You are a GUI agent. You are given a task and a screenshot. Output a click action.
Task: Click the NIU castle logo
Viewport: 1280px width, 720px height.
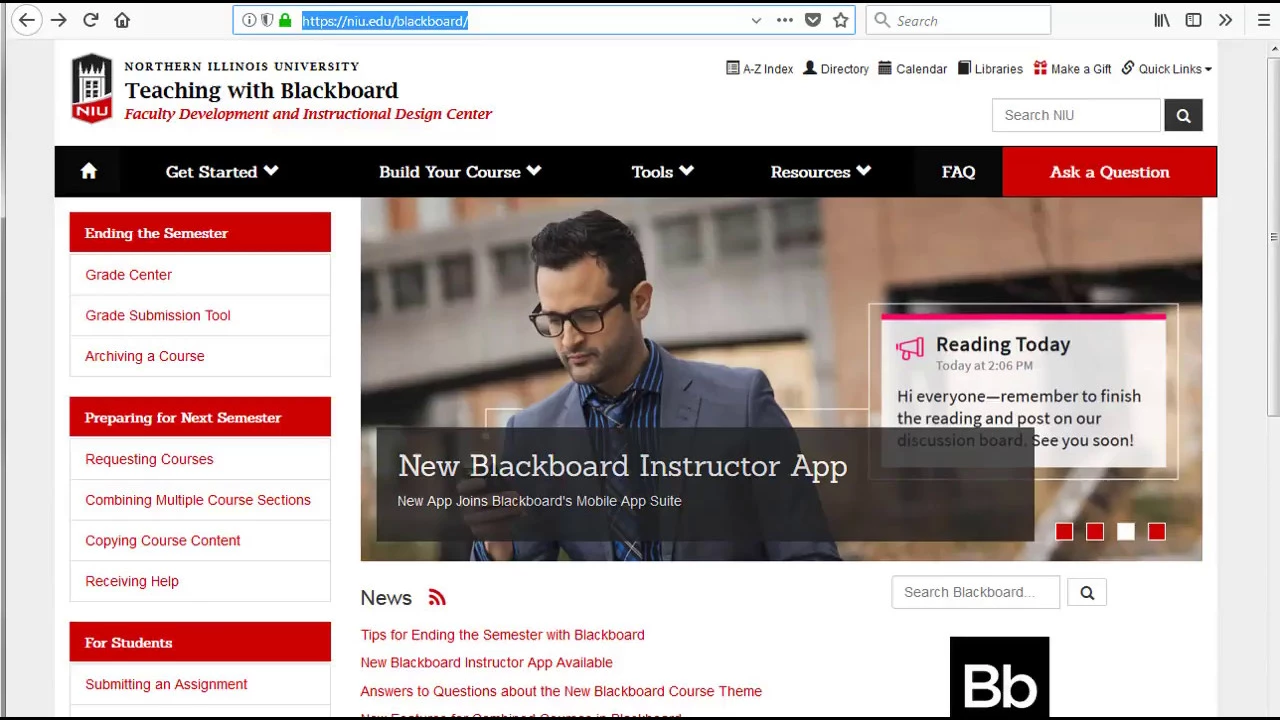91,87
